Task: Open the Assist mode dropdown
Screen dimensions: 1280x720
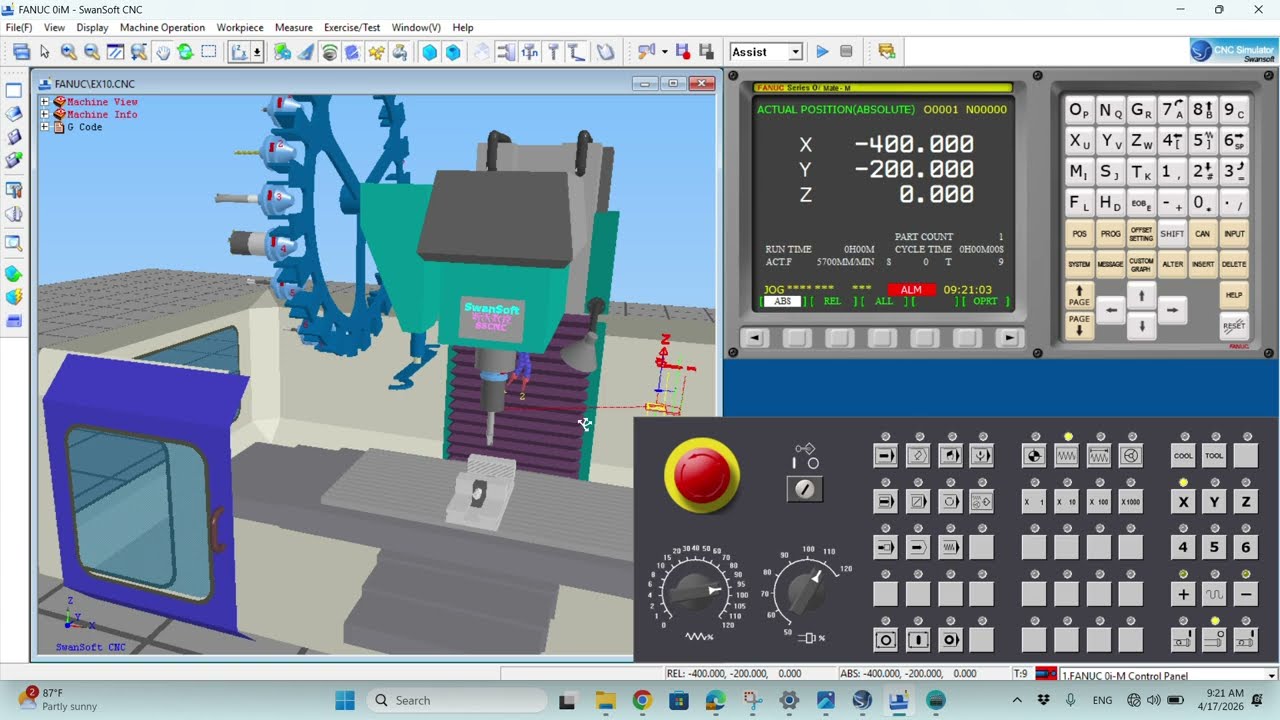Action: pos(795,52)
